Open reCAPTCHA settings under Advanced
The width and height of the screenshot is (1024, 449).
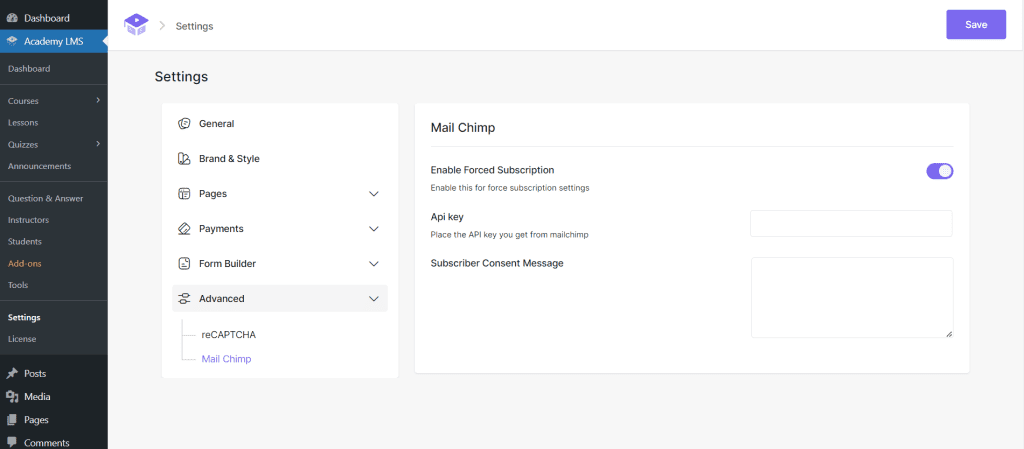click(229, 335)
